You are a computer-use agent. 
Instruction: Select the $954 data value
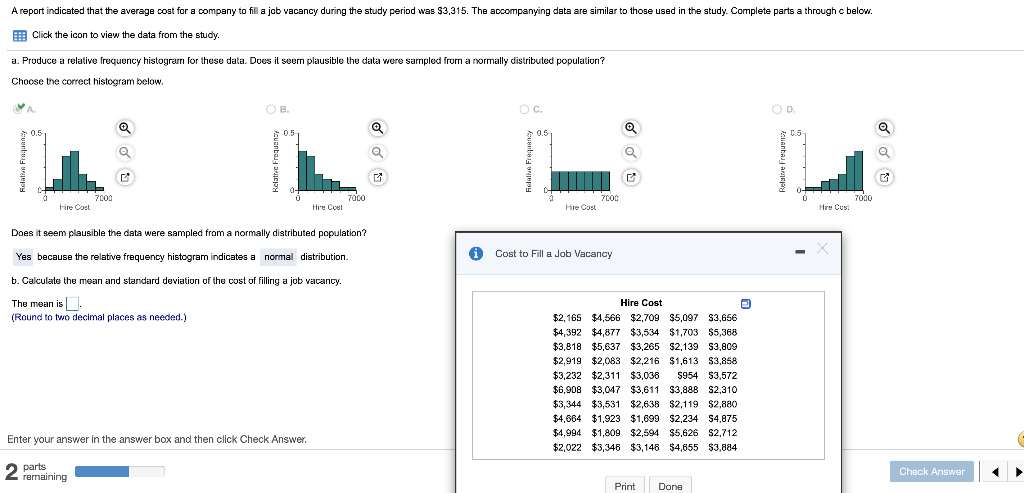click(x=688, y=375)
